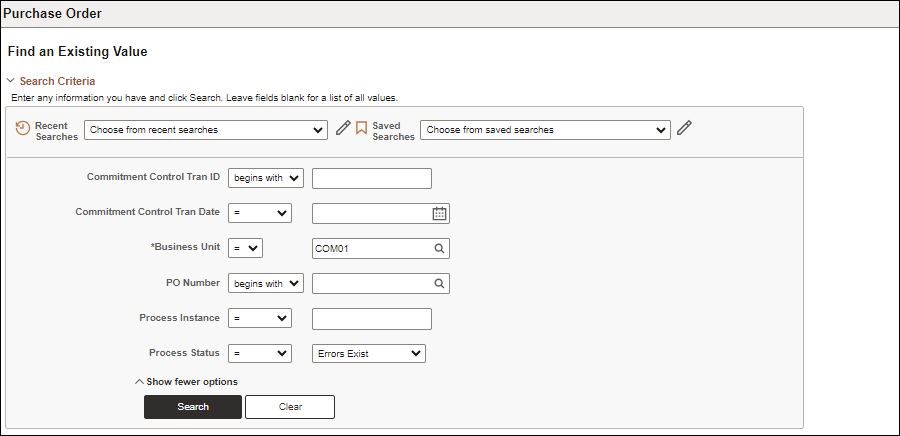Open the Process Status Errors Exist dropdown
Image resolution: width=900 pixels, height=436 pixels.
tap(368, 353)
